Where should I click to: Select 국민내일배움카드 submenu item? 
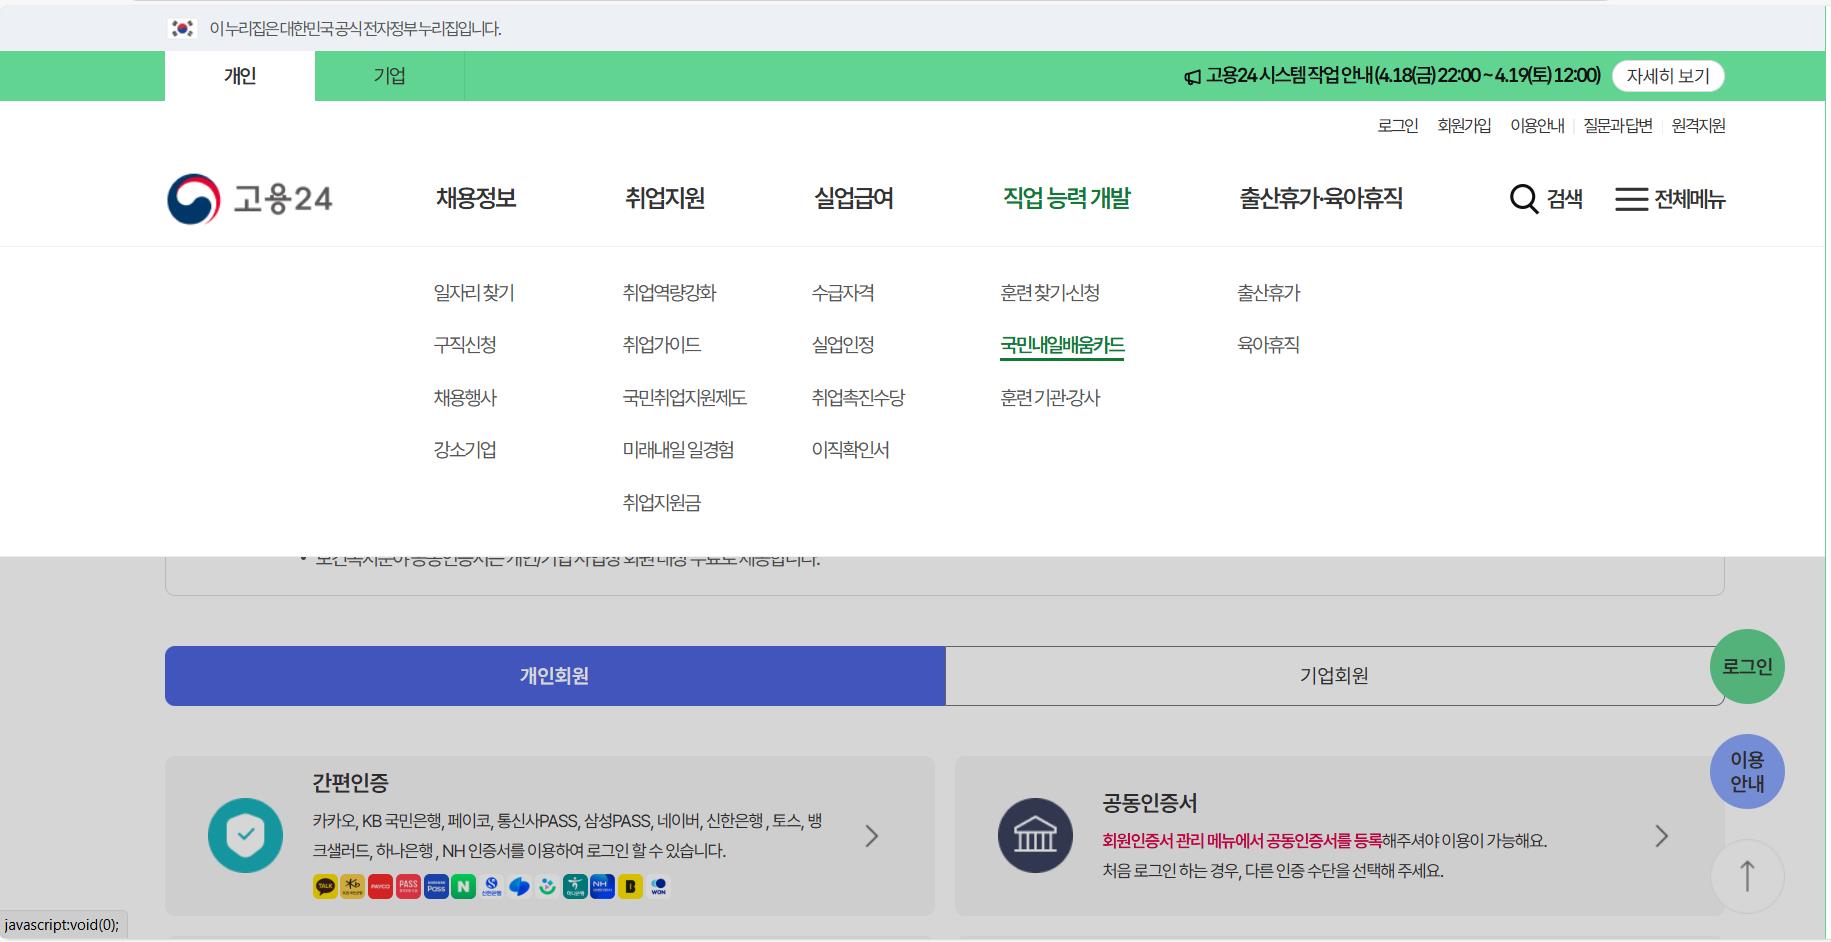click(x=1062, y=345)
